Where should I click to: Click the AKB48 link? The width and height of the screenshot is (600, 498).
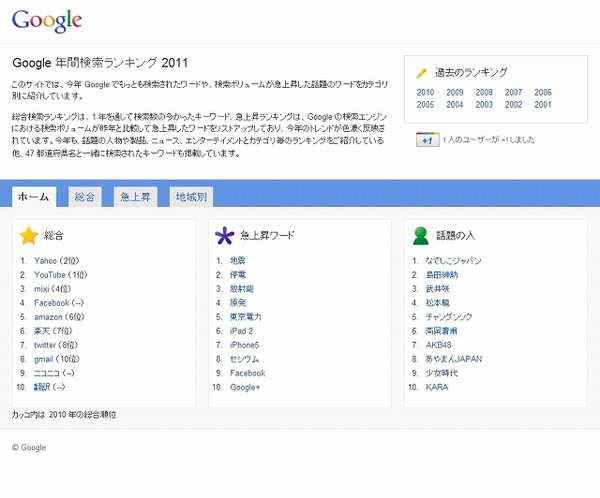[x=439, y=345]
